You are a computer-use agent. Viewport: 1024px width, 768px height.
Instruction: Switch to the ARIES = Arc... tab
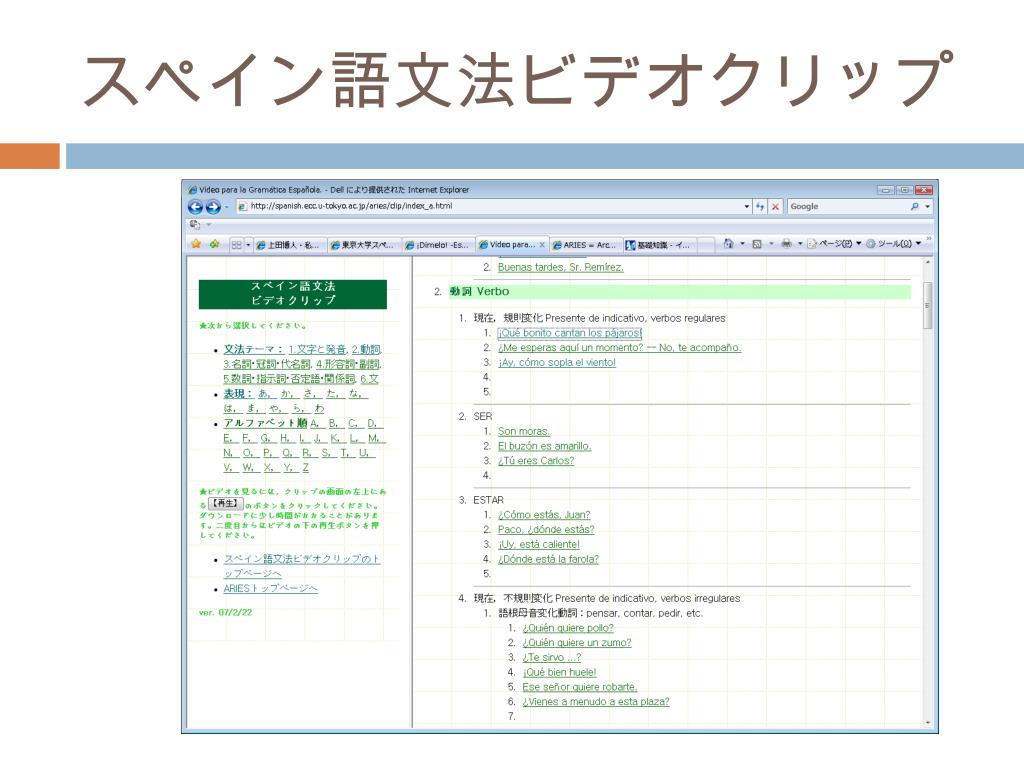[x=584, y=245]
